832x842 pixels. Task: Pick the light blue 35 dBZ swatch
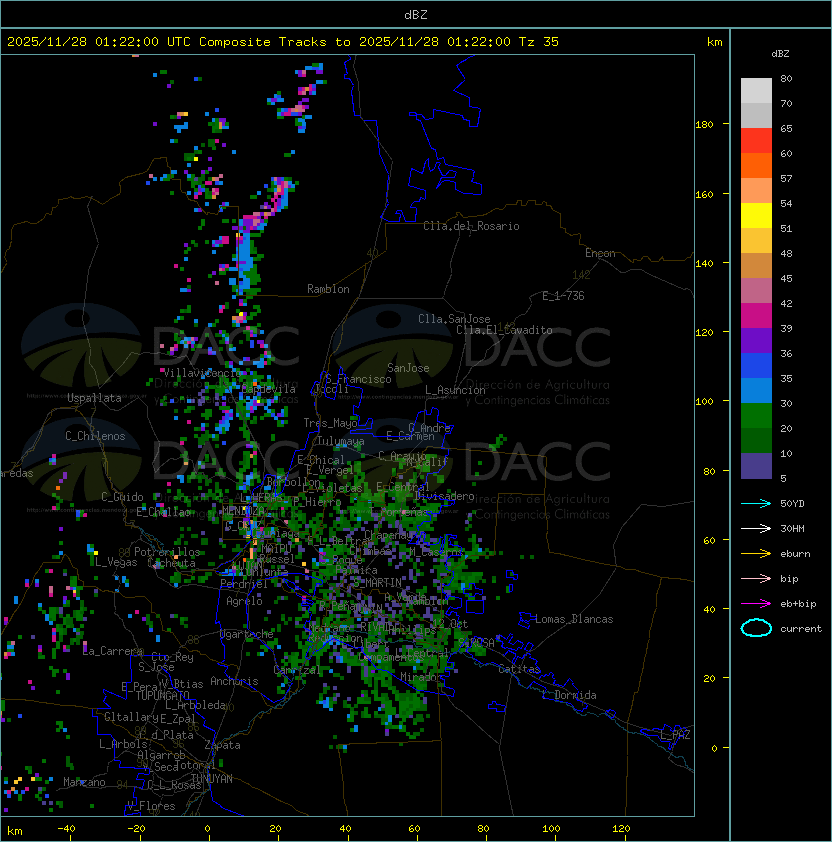tap(756, 390)
